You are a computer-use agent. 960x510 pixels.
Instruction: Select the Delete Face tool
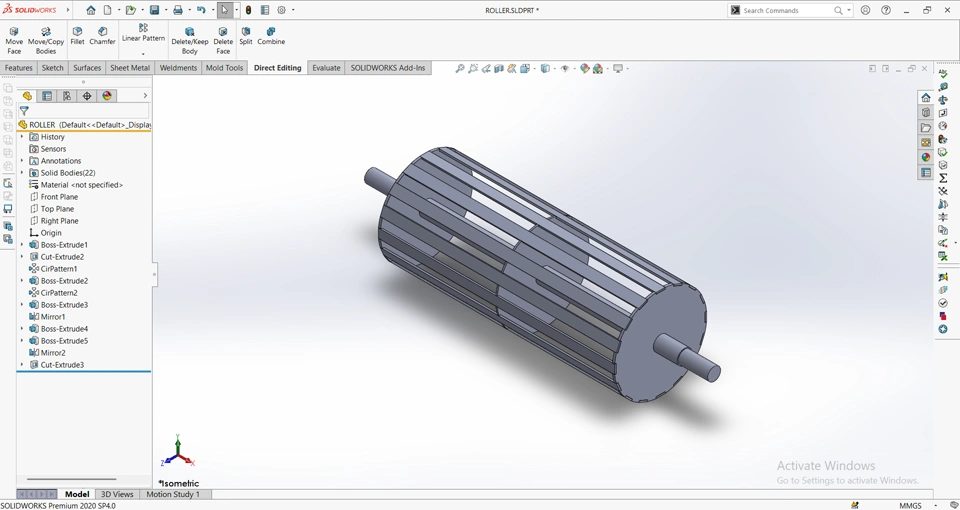[x=223, y=40]
